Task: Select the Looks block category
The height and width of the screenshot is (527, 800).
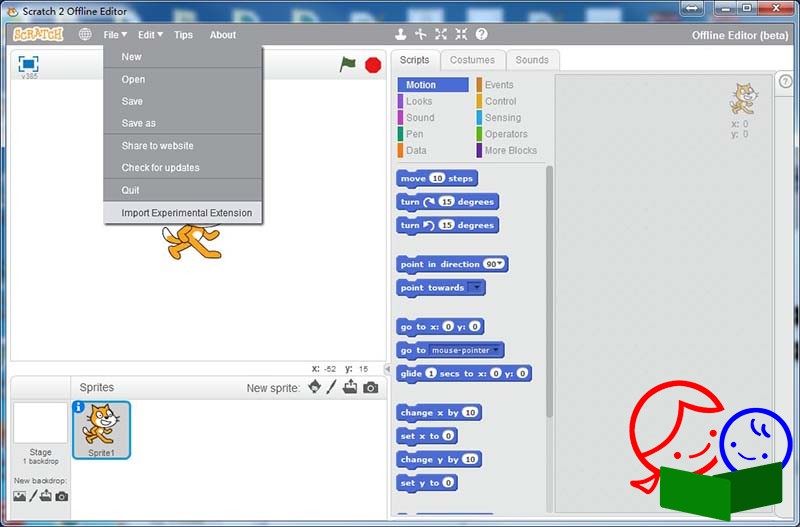Action: coord(433,101)
